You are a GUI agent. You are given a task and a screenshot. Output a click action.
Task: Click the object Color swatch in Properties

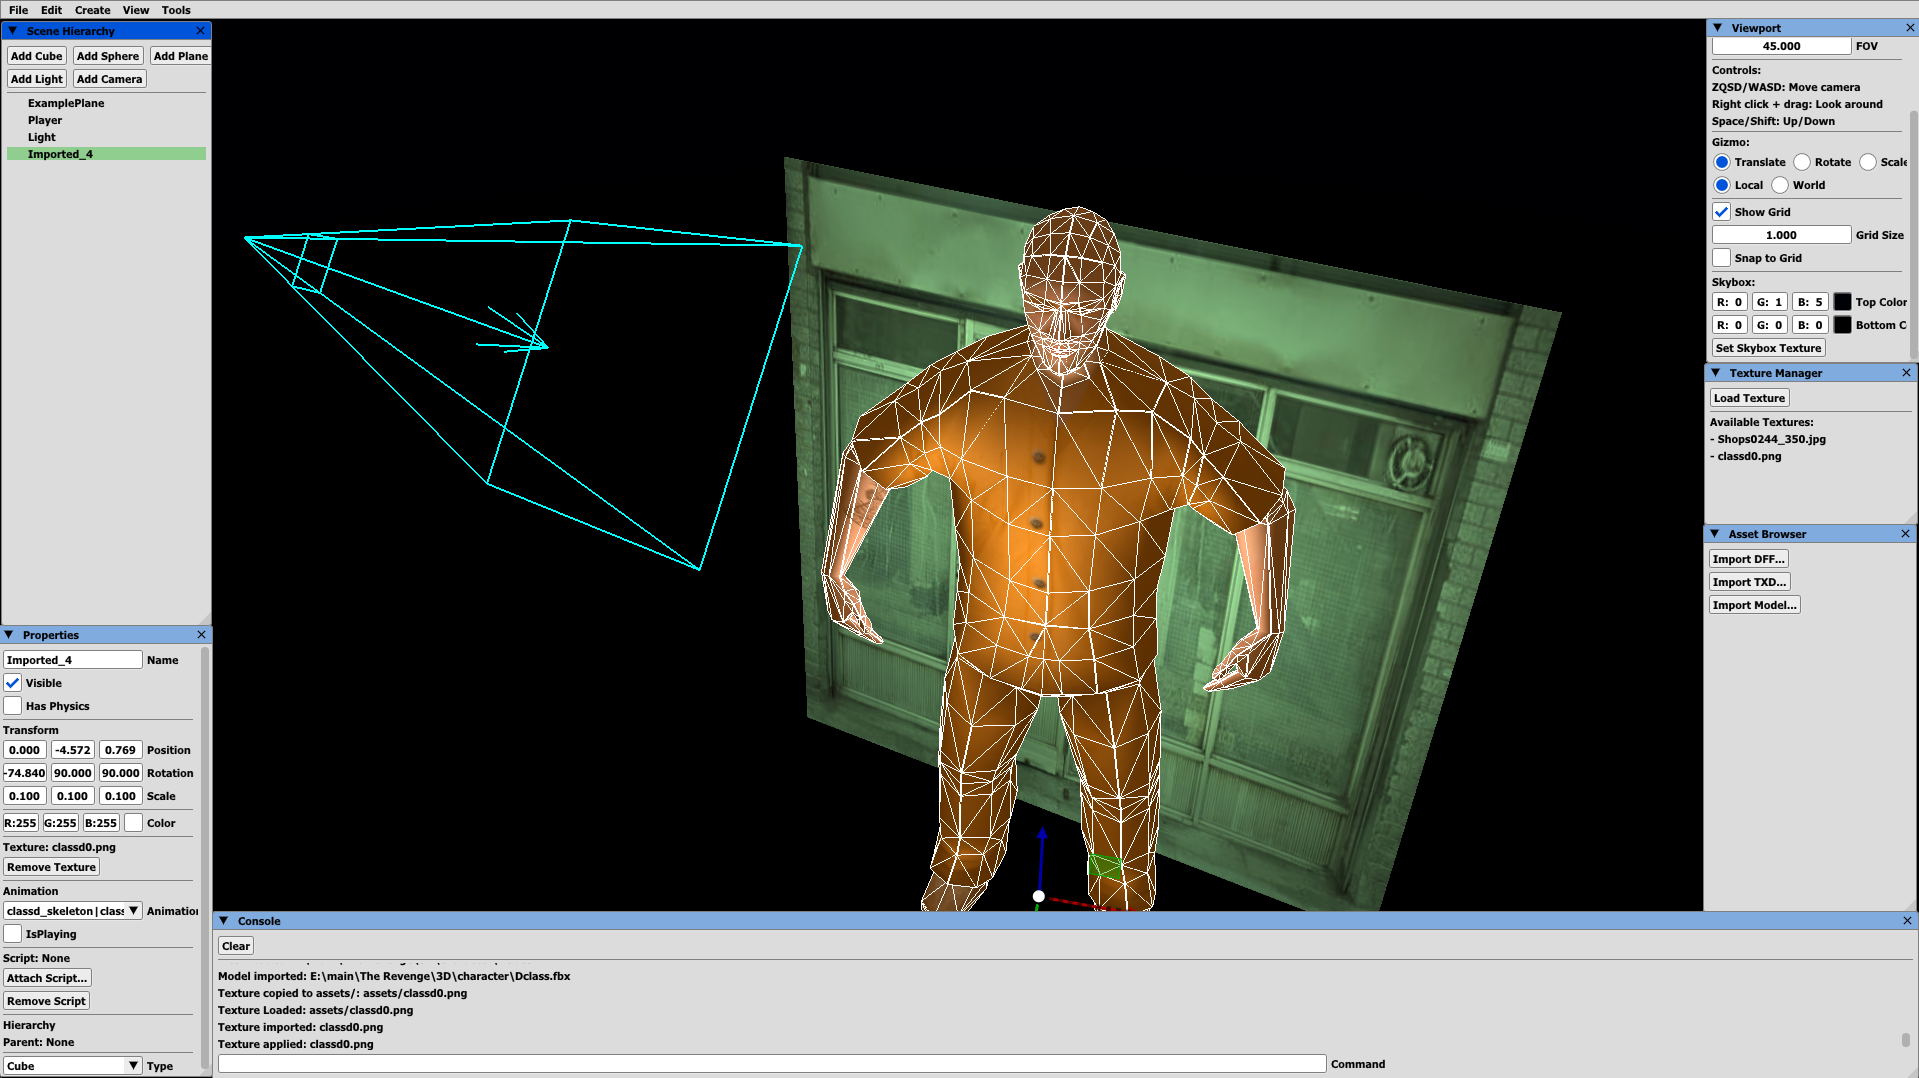click(x=133, y=823)
